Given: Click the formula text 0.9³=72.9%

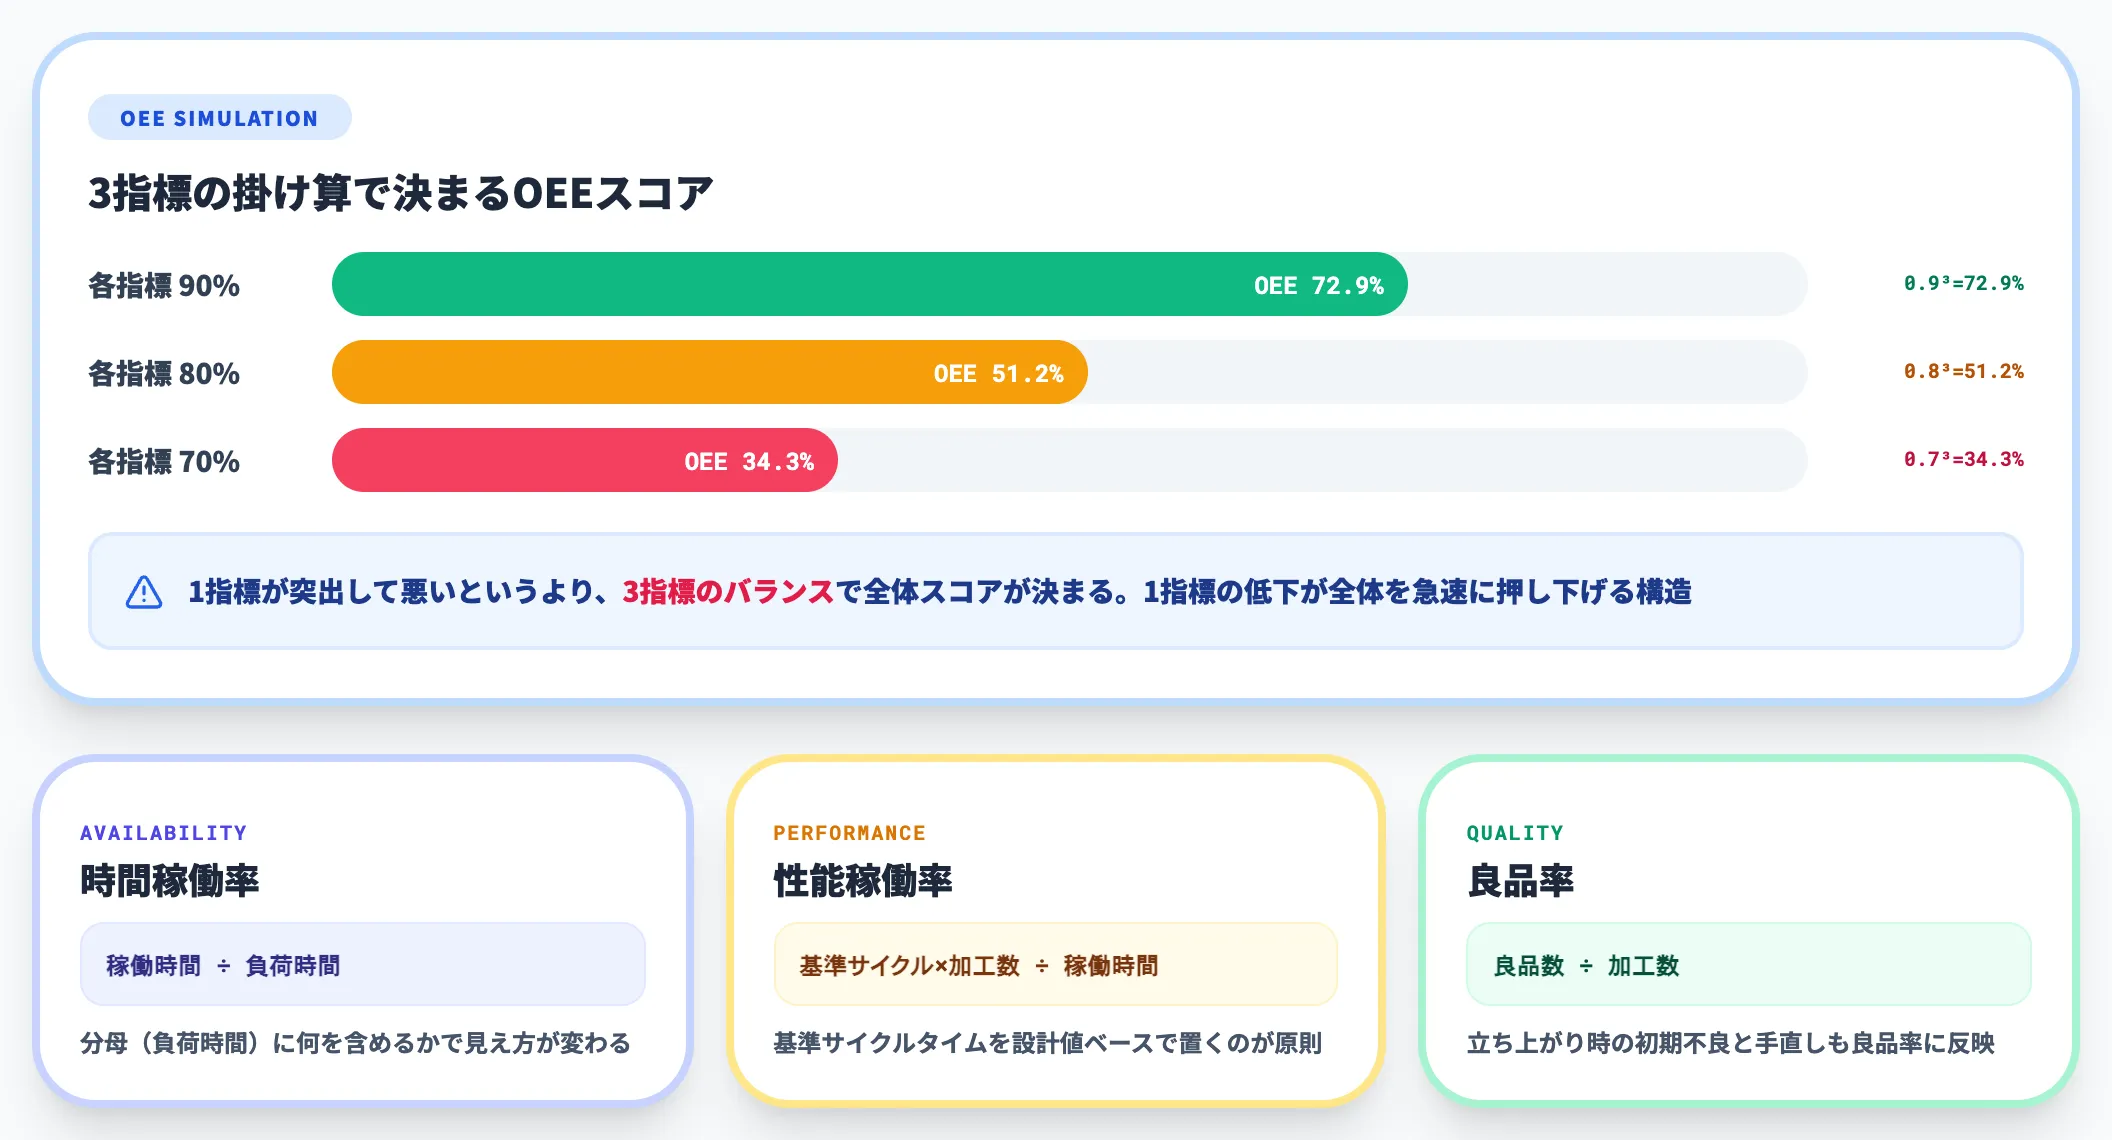Looking at the screenshot, I should (x=1964, y=283).
